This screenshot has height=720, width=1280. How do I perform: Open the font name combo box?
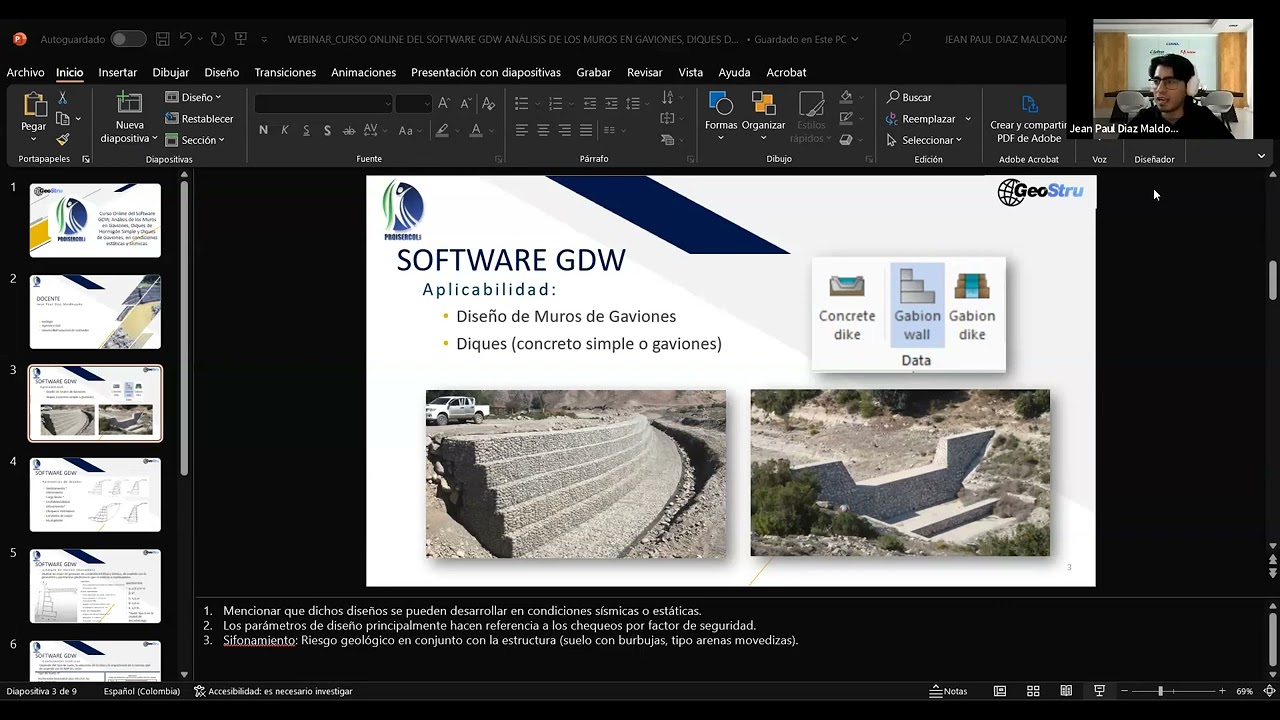[x=323, y=104]
